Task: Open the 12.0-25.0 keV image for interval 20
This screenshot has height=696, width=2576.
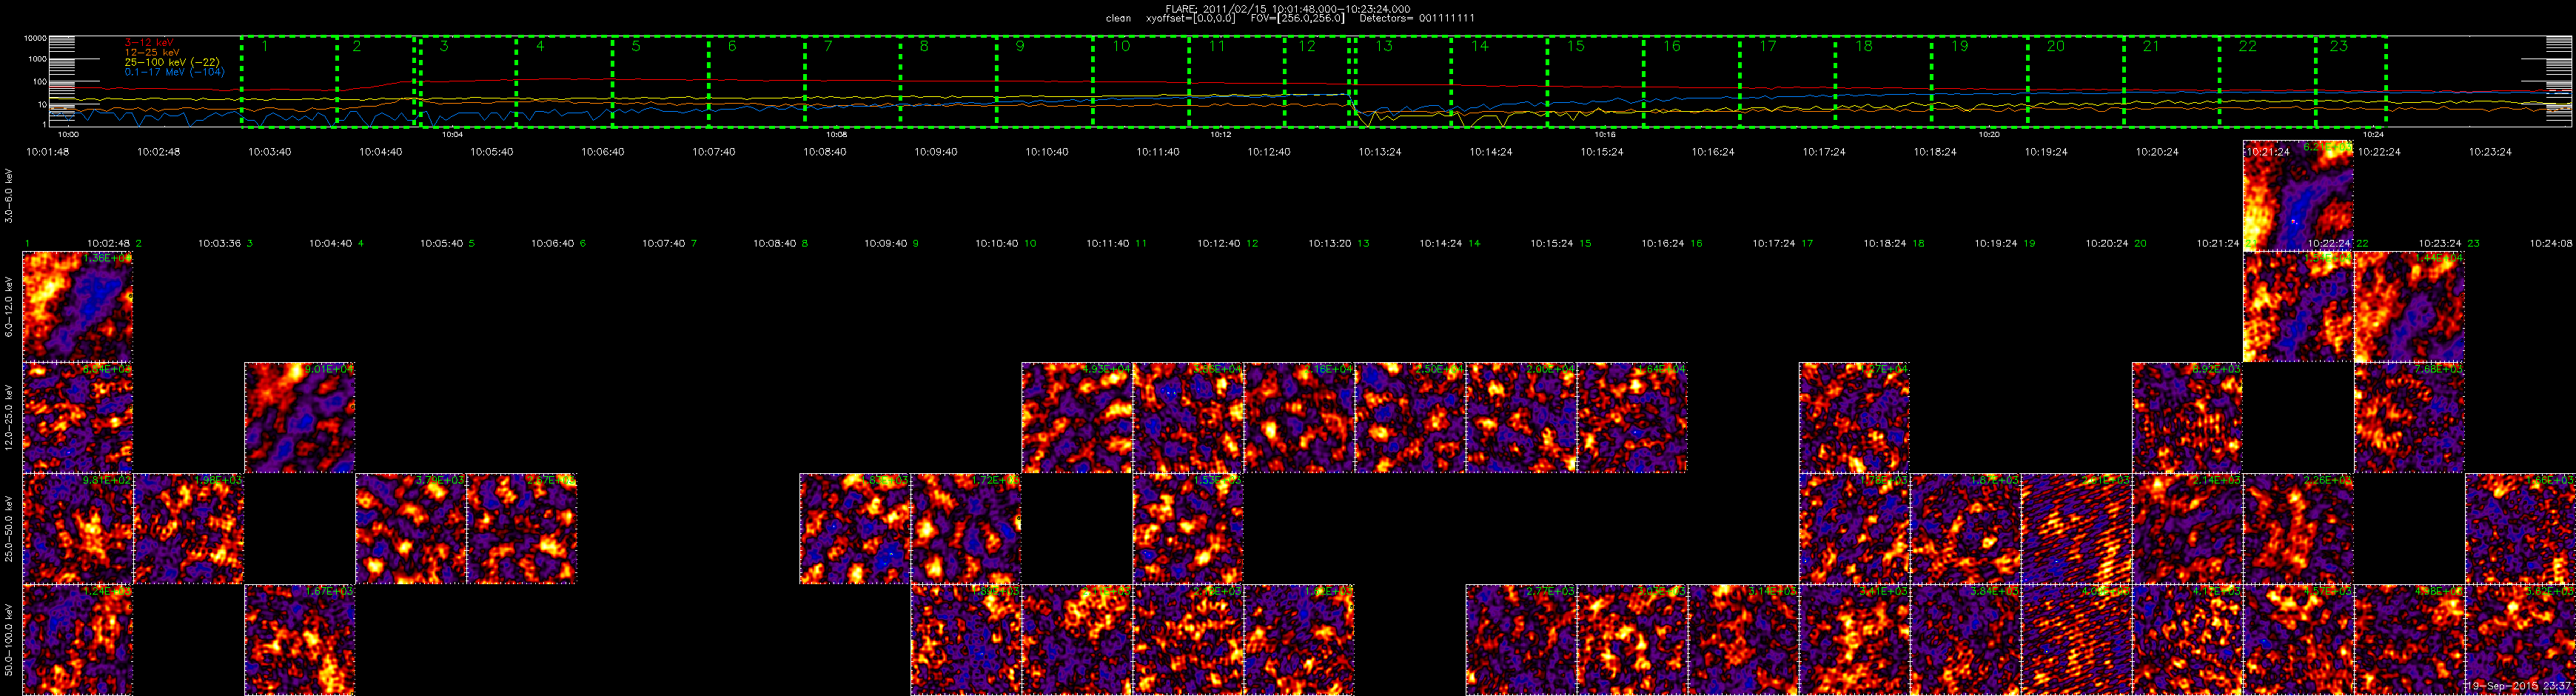Action: [x=2186, y=418]
